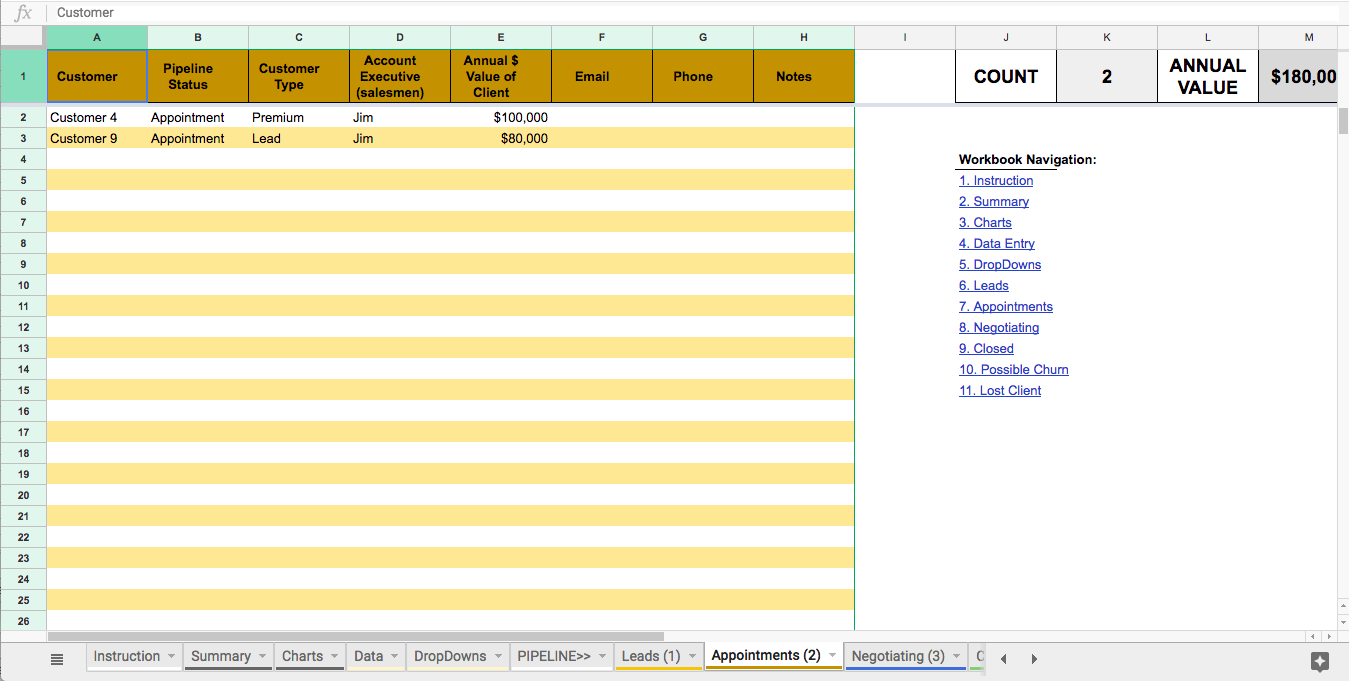Select the 'Notes' header cell
The image size is (1349, 681).
pos(804,76)
